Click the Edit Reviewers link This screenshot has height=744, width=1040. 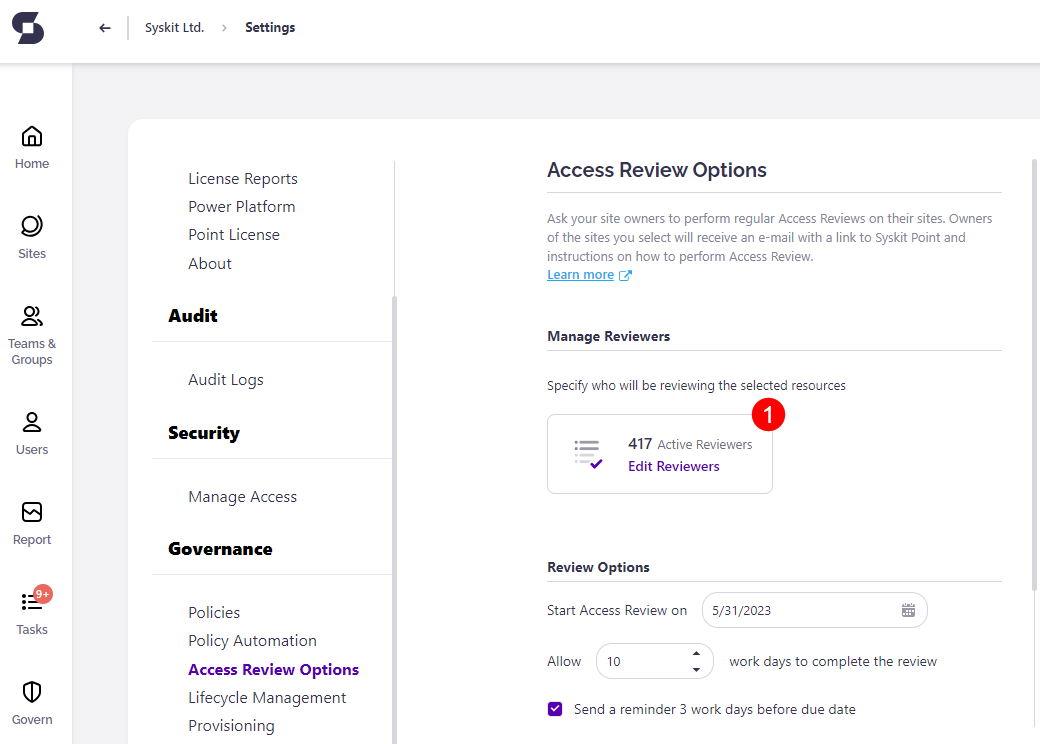pos(673,466)
